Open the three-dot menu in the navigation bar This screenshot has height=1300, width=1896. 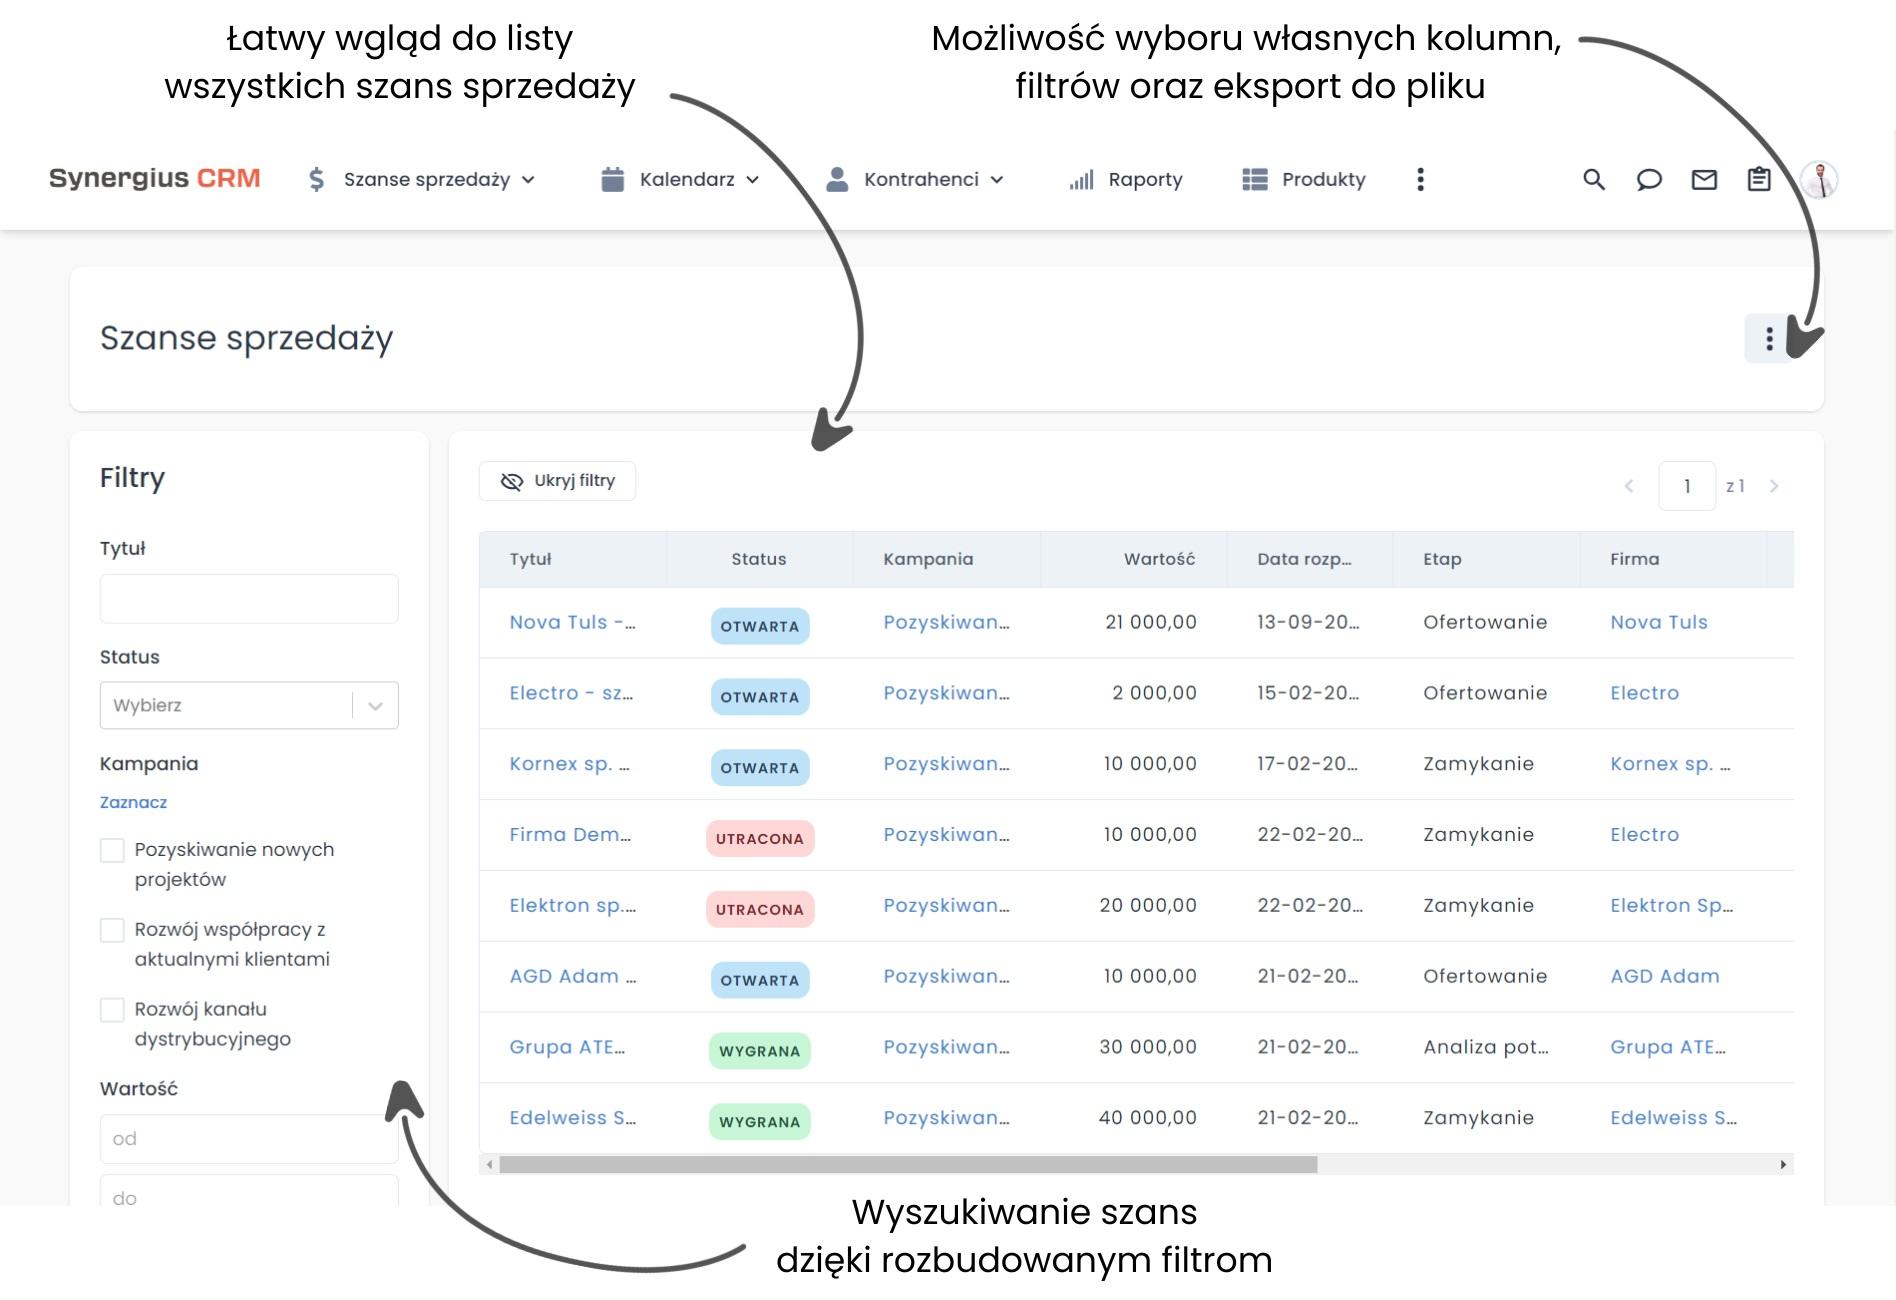(x=1420, y=179)
